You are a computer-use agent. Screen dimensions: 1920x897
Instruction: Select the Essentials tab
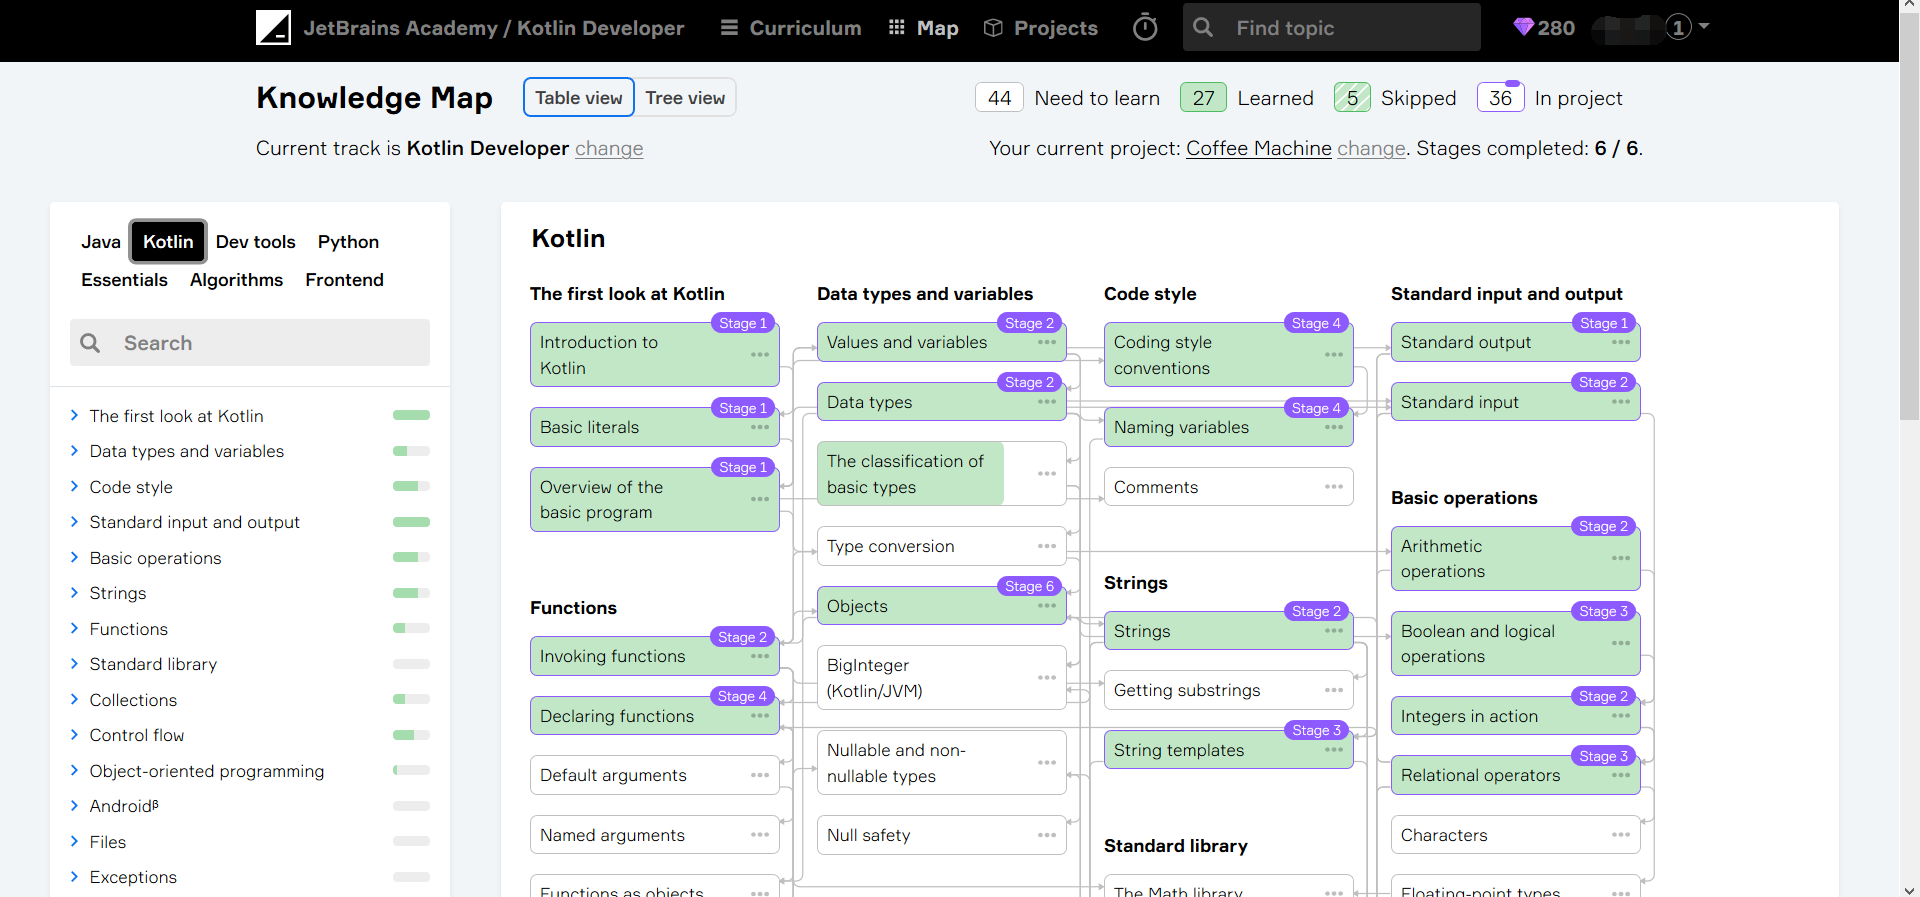pos(124,280)
